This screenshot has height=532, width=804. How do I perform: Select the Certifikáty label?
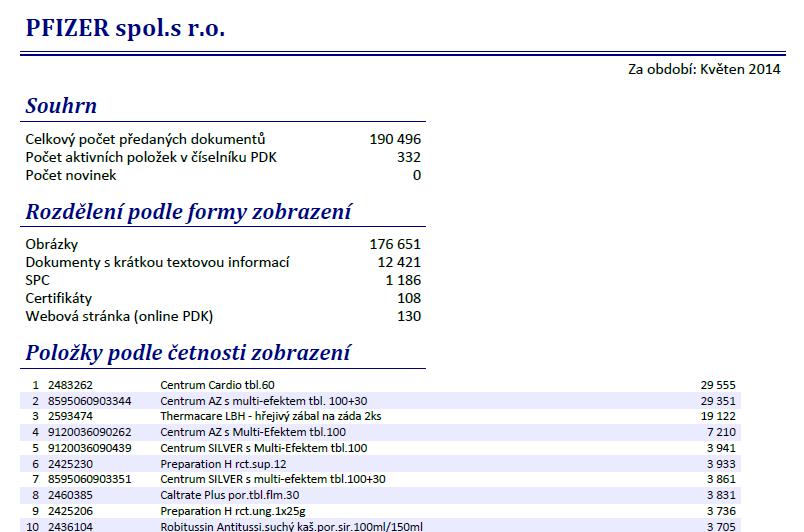(x=58, y=298)
